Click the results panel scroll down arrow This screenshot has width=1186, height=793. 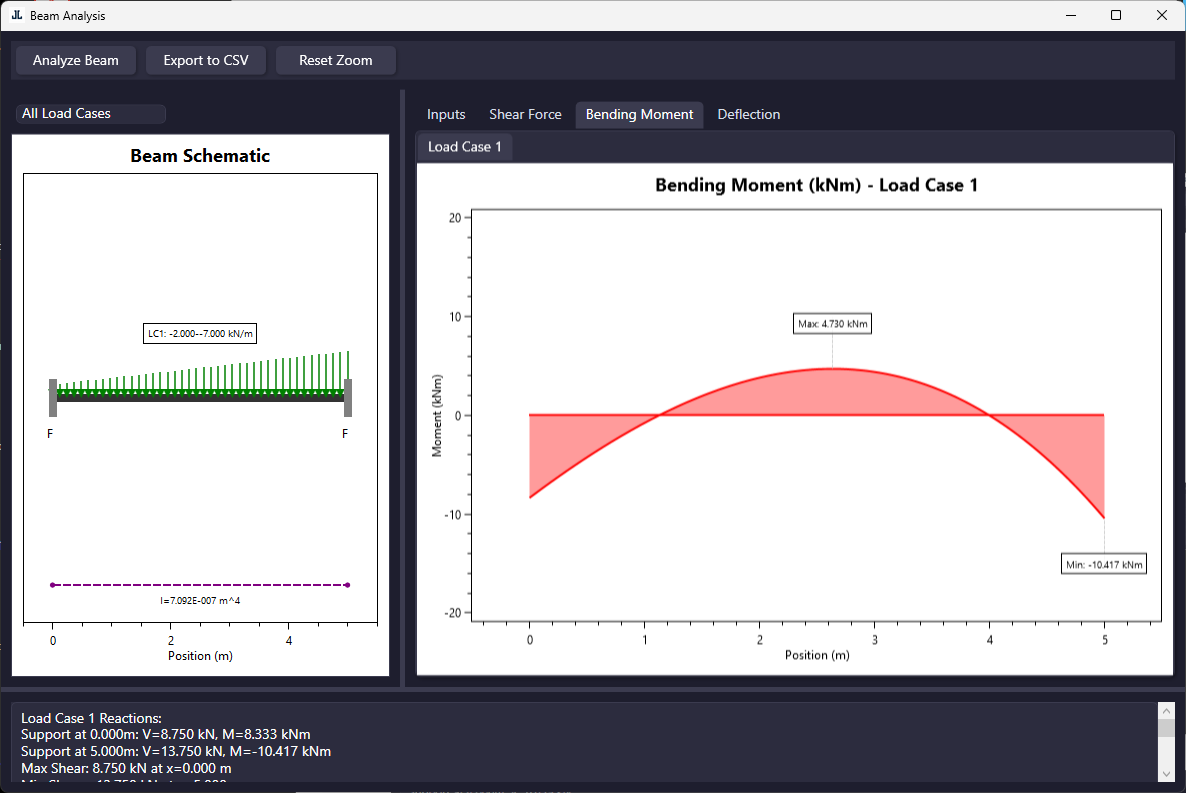[x=1166, y=773]
